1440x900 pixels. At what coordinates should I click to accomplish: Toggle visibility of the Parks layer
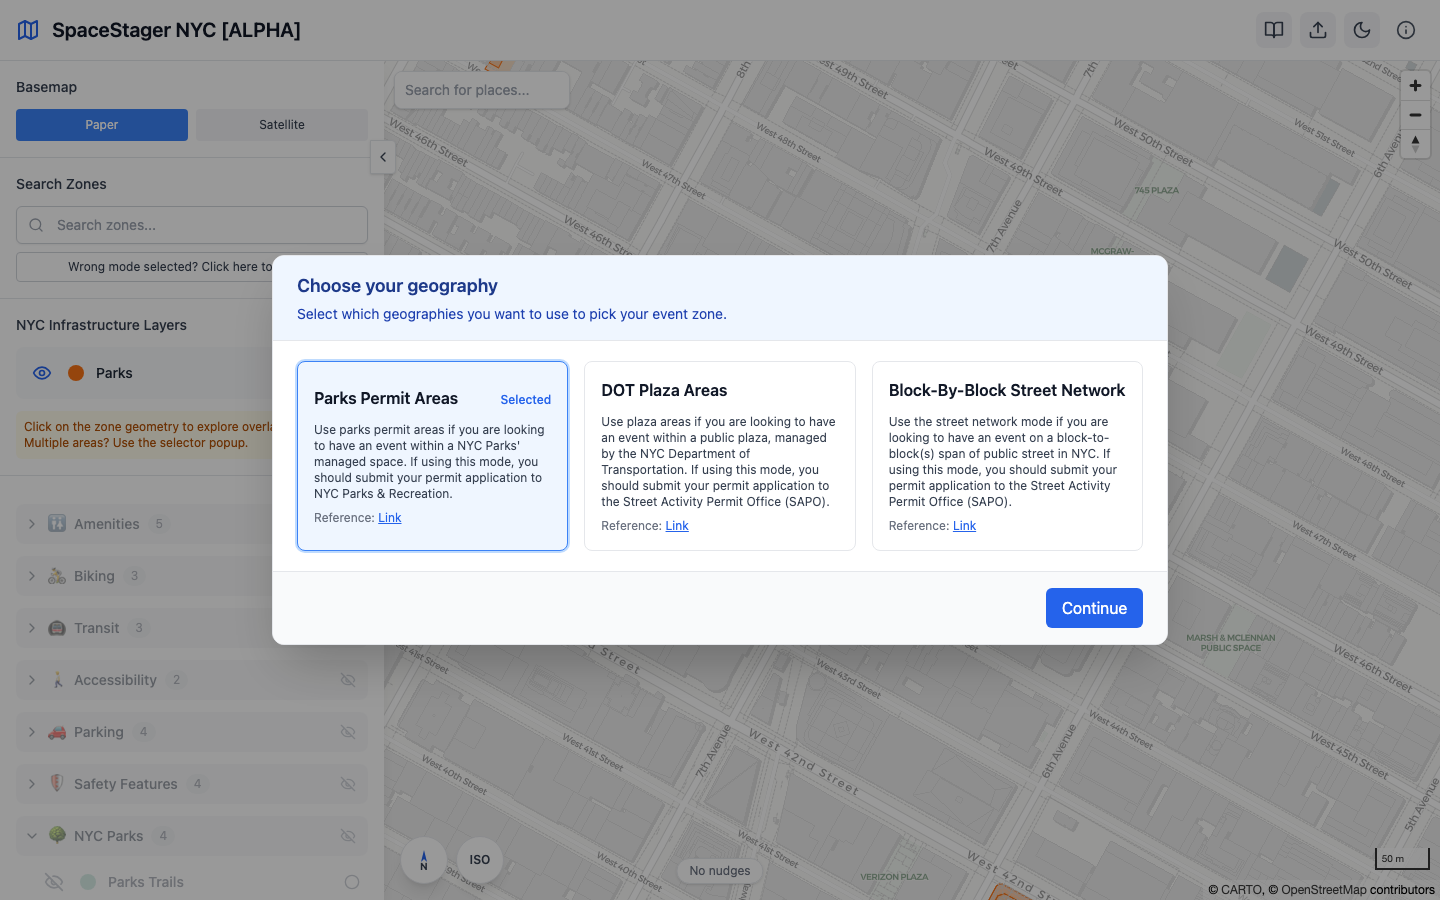click(x=42, y=372)
